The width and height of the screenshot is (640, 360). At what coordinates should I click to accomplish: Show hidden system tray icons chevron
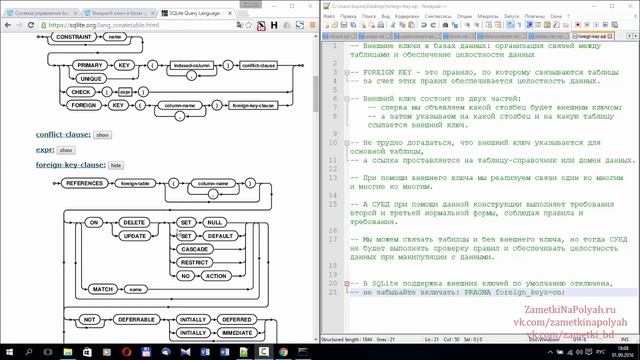[x=550, y=352]
